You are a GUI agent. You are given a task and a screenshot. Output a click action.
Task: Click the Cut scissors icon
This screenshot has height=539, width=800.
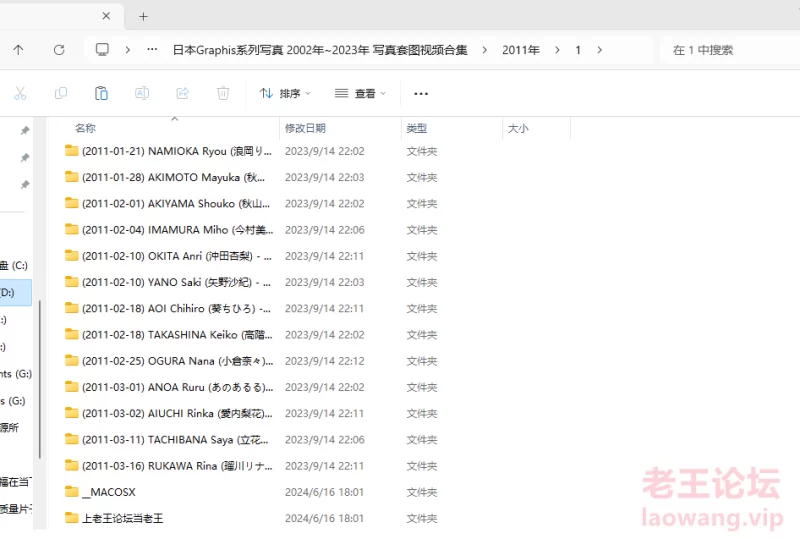[x=20, y=93]
